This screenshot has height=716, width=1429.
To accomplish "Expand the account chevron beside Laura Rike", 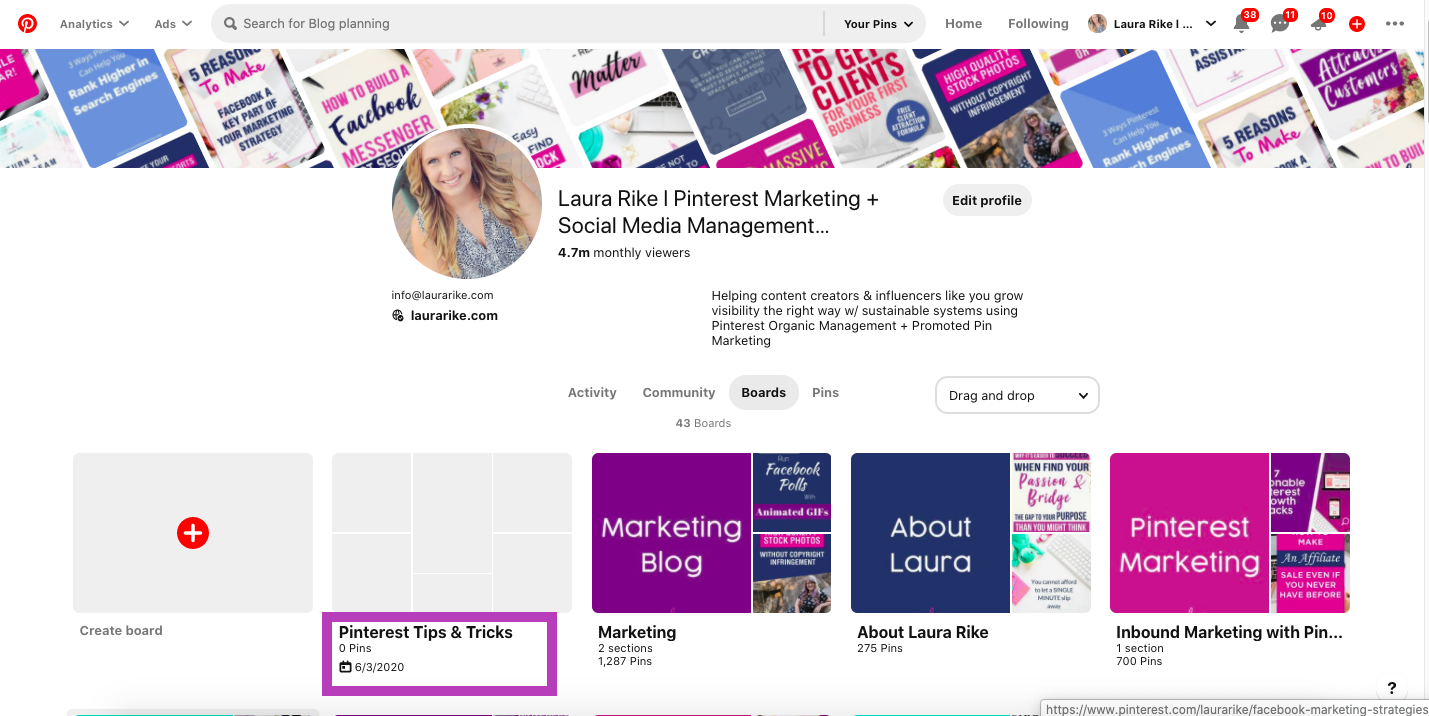I will click(1211, 24).
